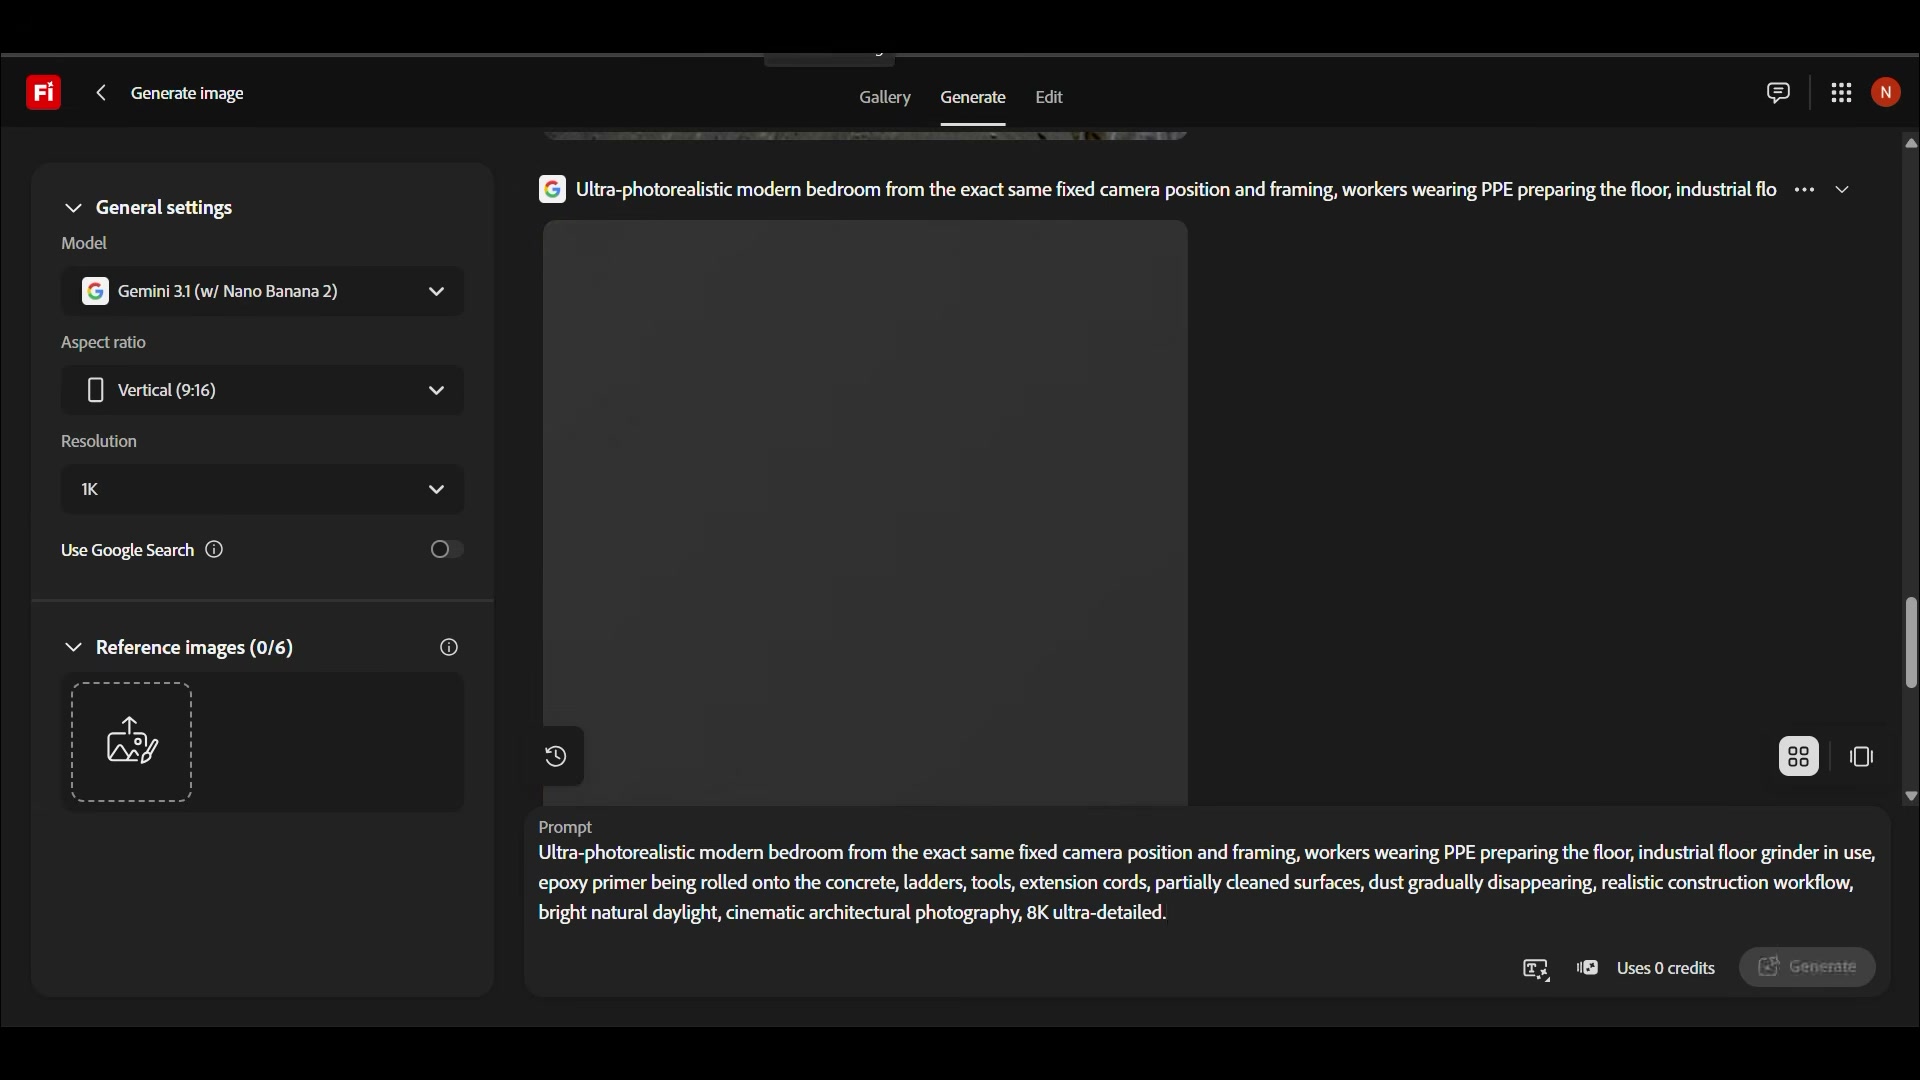The width and height of the screenshot is (1920, 1080).
Task: Open the feedback chat icon
Action: tap(1778, 93)
